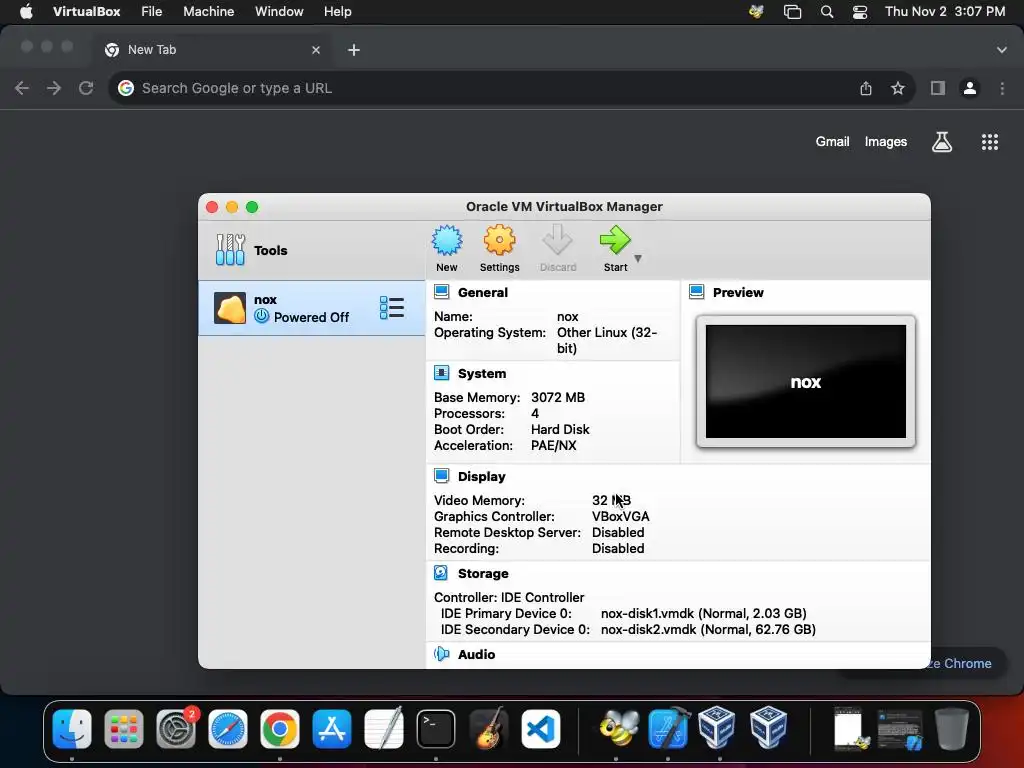The image size is (1024, 768).
Task: Click the Operating System value Other Linux
Action: tap(607, 340)
